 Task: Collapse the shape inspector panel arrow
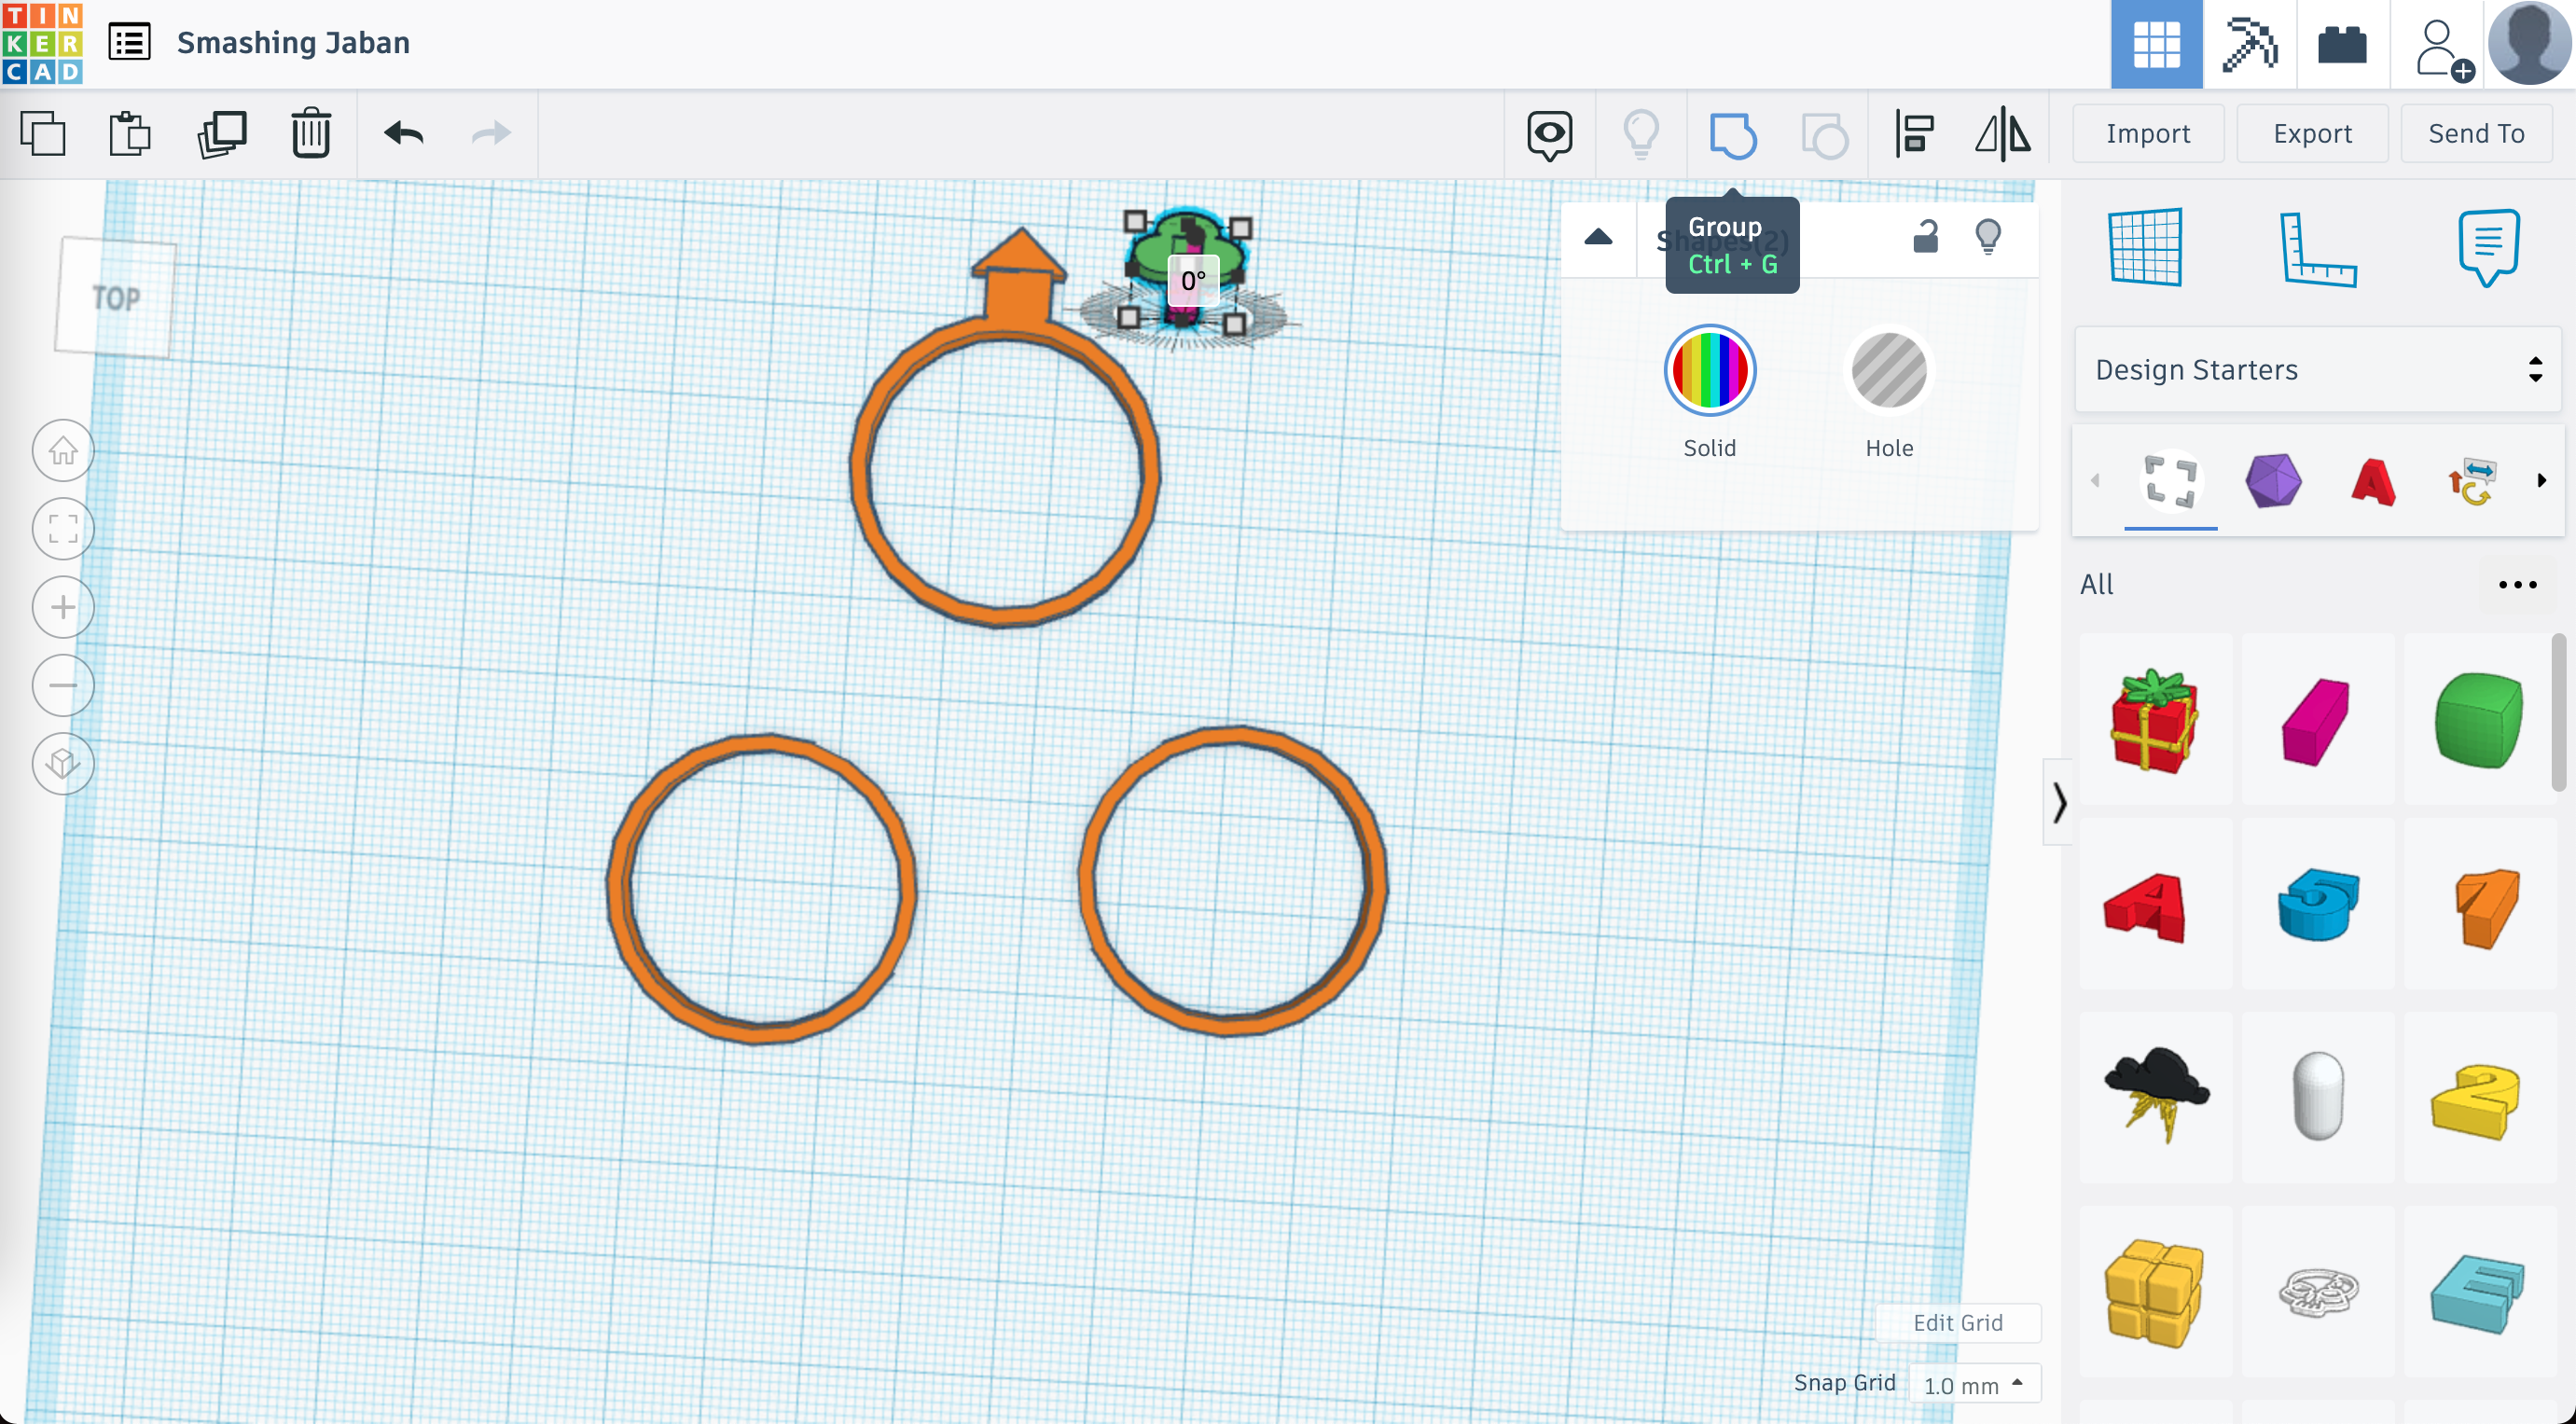1598,238
